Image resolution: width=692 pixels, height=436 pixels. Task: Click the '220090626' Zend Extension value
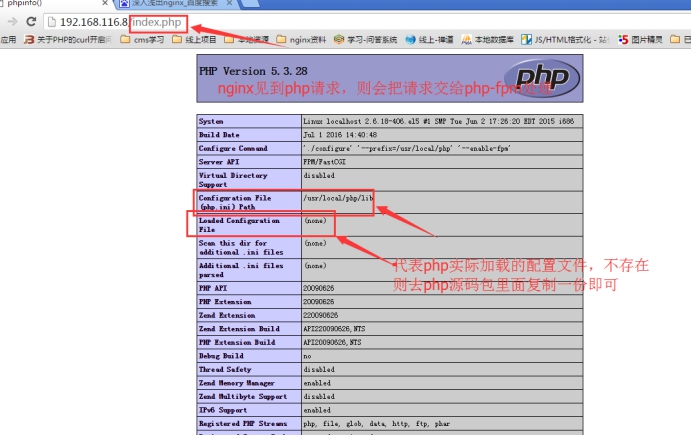tap(320, 316)
